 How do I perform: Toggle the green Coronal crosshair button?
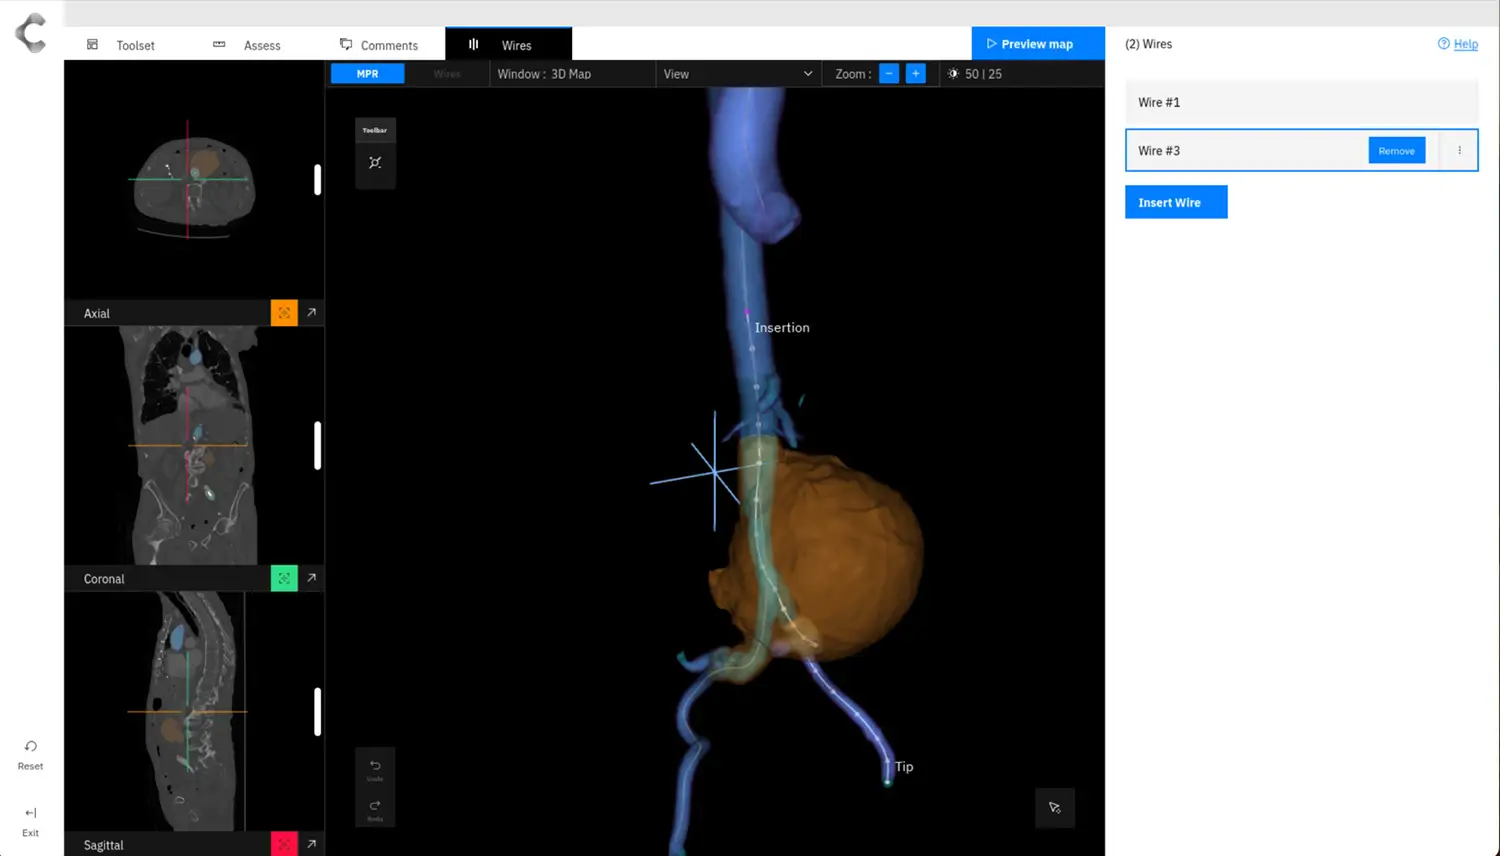point(284,578)
